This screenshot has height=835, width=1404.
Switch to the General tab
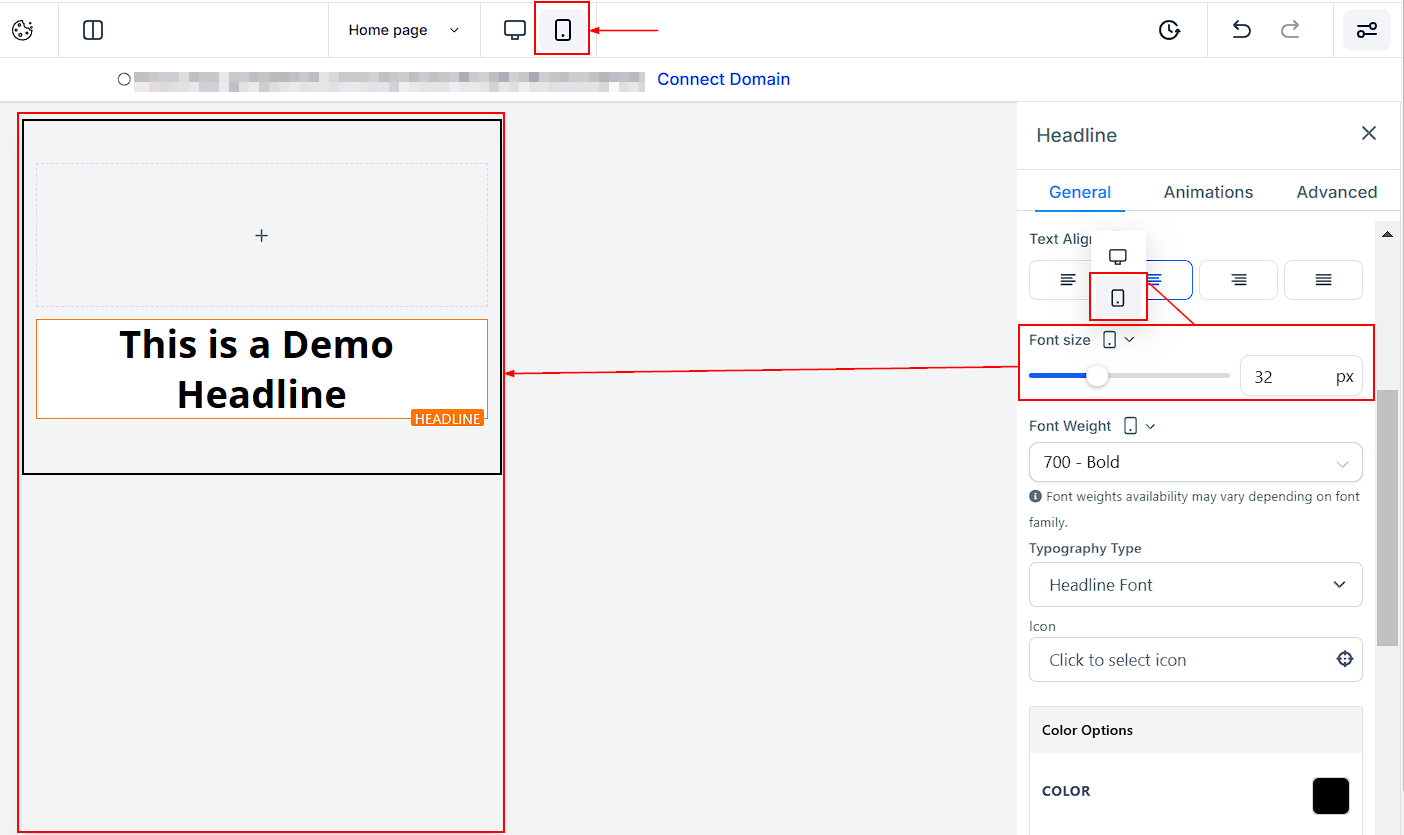1080,192
